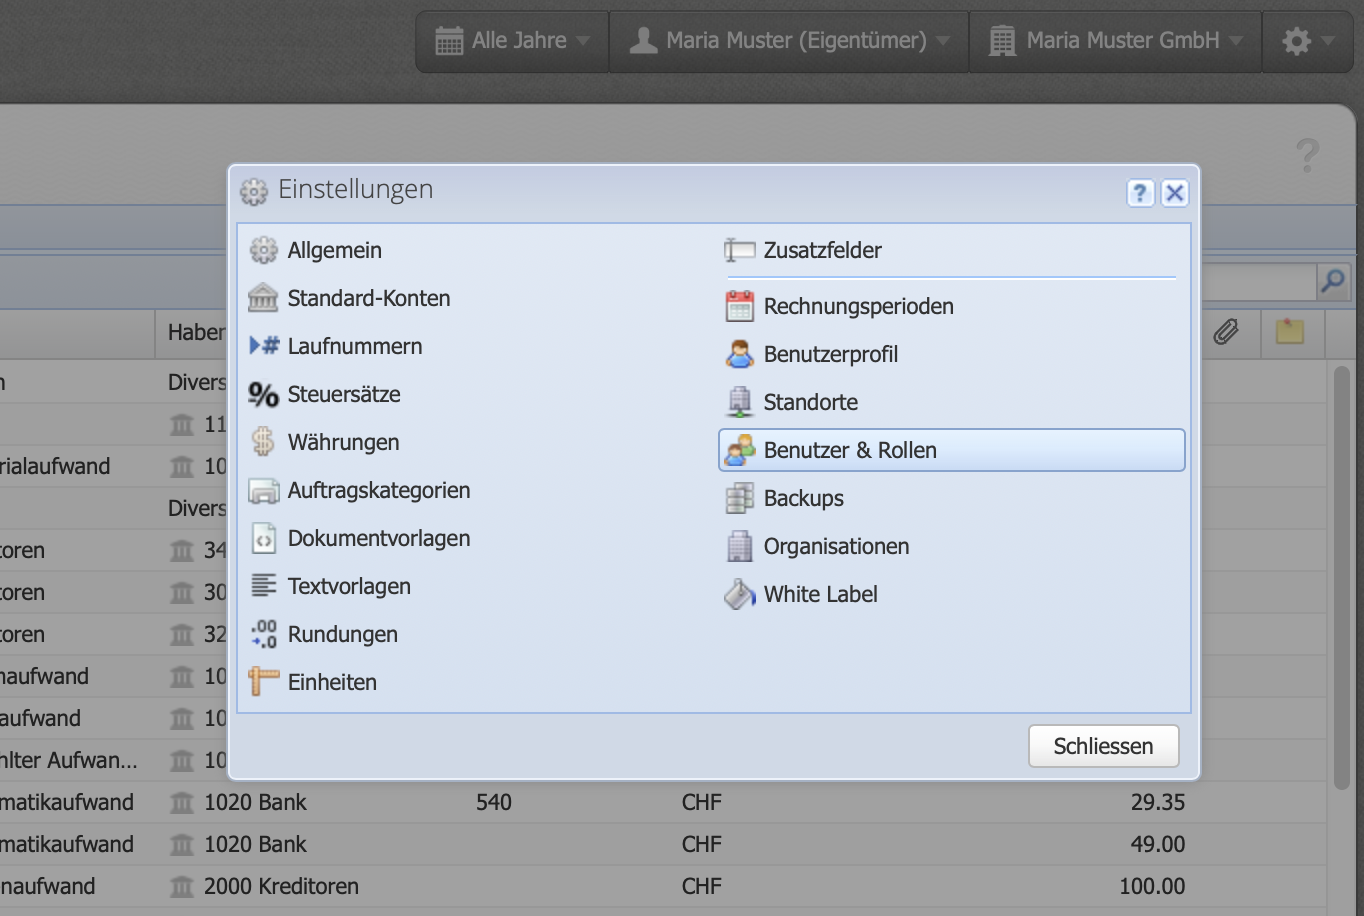
Task: Open Währungen settings (dollar icon)
Action: 340,442
